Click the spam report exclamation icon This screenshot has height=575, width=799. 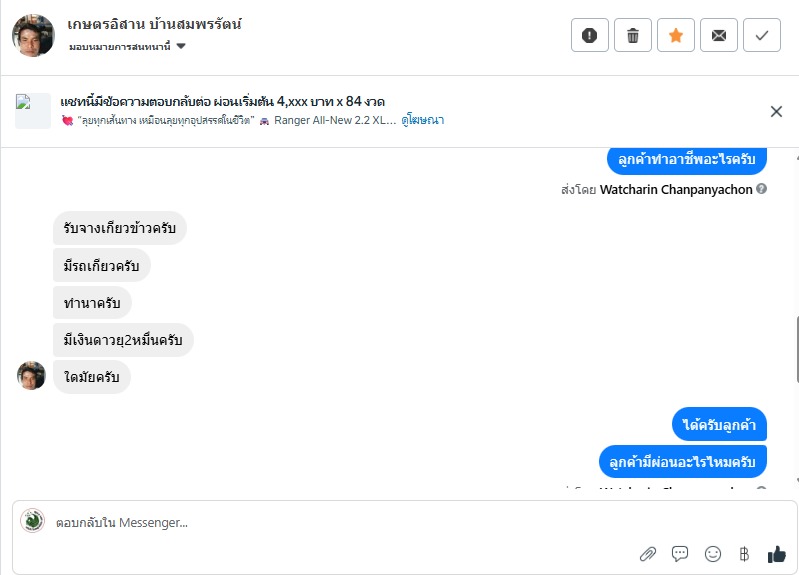coord(590,35)
